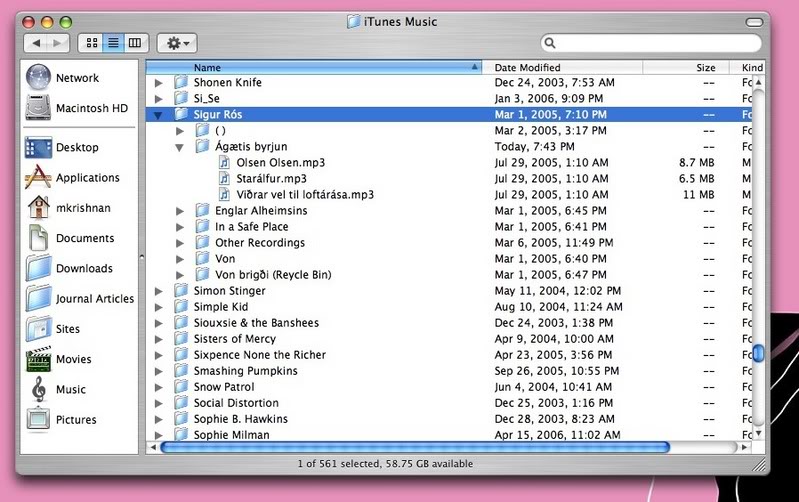Select Siouxsie & the Banshees folder icon
The image size is (799, 502).
[x=181, y=322]
